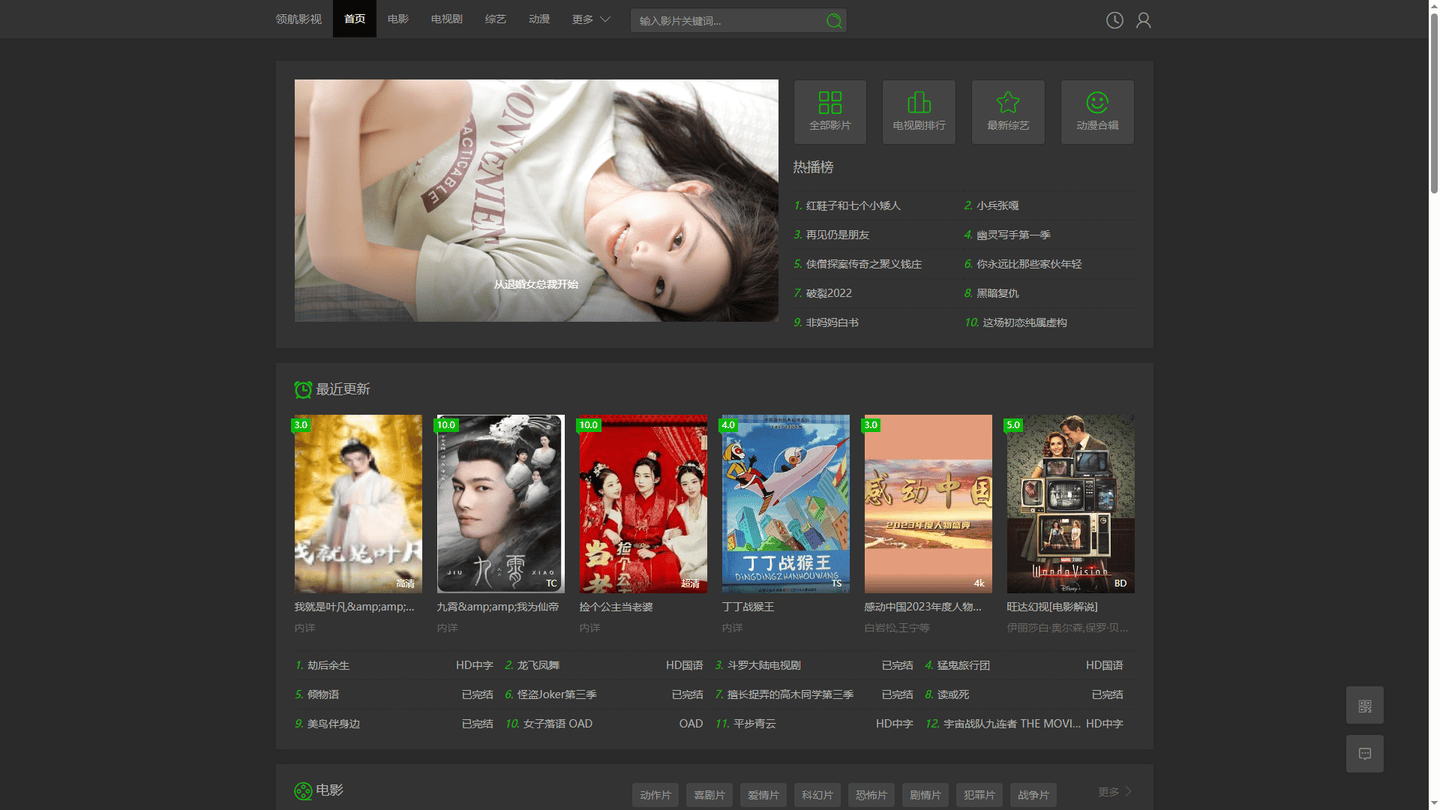The image size is (1440, 810).
Task: Open 擅长捉弄的高木同学第三季 entry
Action: coord(790,694)
